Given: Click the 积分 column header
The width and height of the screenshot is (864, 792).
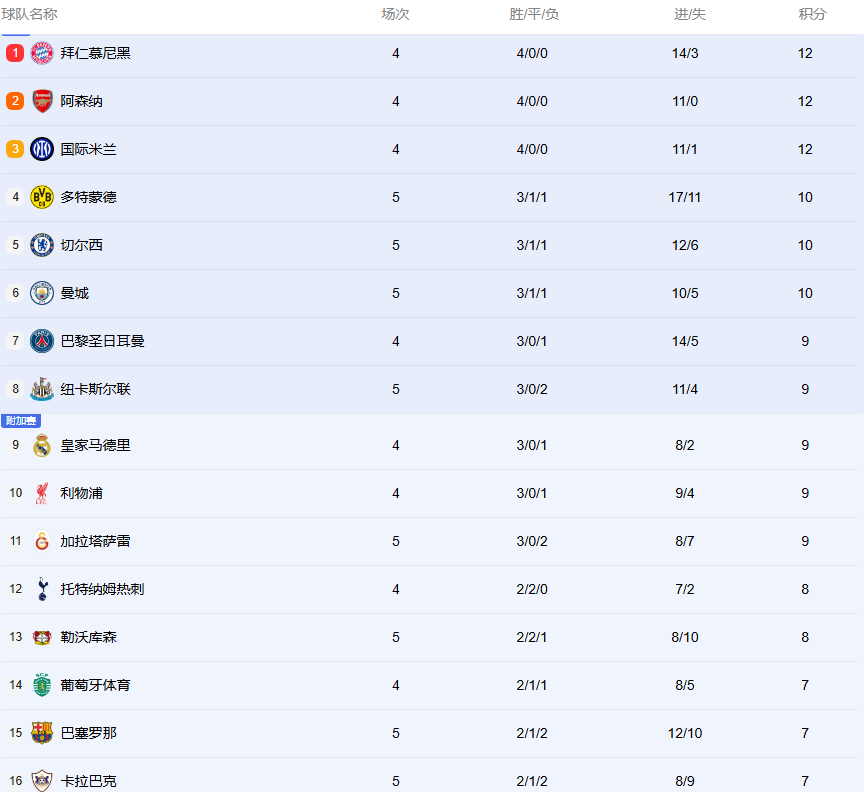Looking at the screenshot, I should pos(812,14).
